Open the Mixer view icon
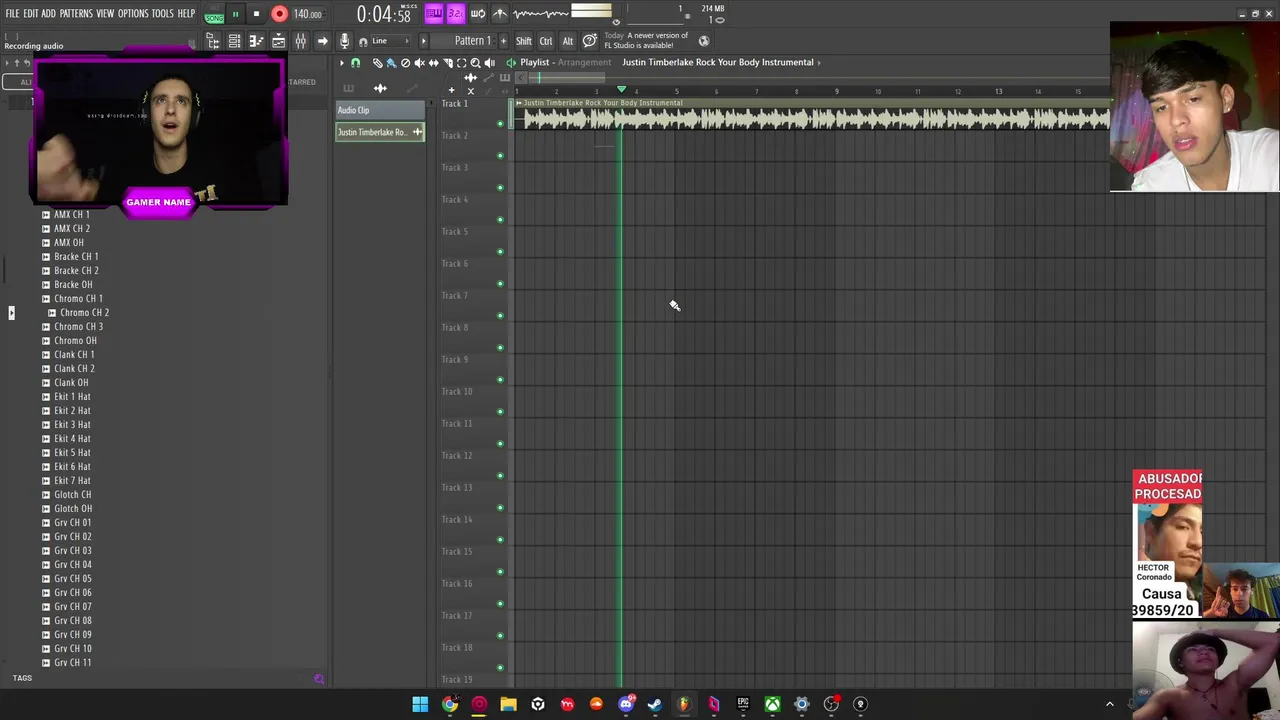This screenshot has height=720, width=1280. (300, 41)
